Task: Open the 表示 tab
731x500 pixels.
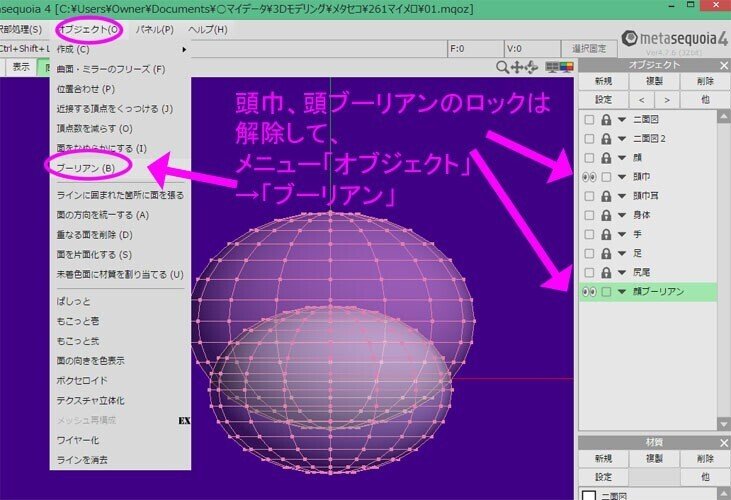Action: [21, 67]
